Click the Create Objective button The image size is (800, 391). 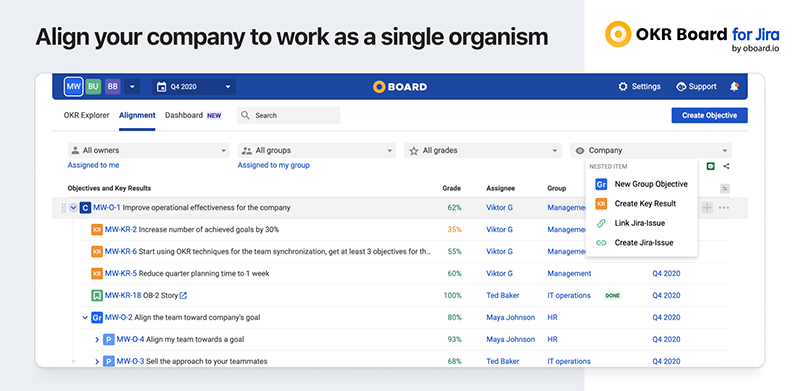tap(709, 115)
